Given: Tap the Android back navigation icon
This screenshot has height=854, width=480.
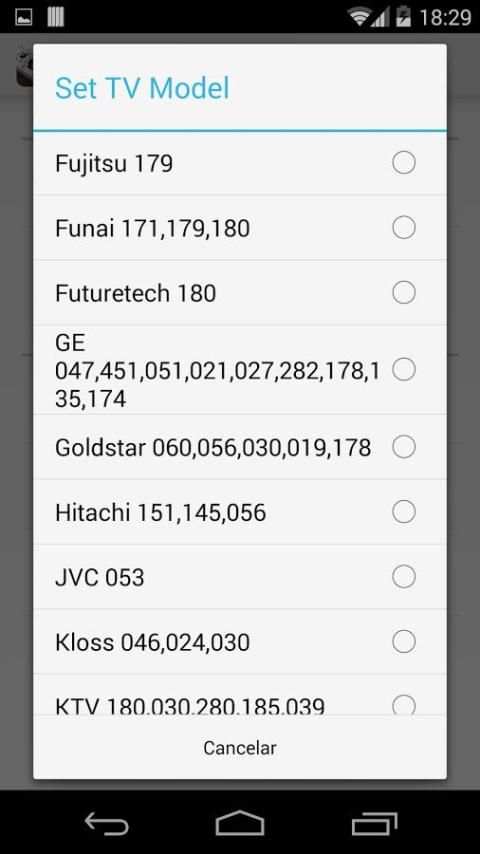Looking at the screenshot, I should pyautogui.click(x=107, y=822).
